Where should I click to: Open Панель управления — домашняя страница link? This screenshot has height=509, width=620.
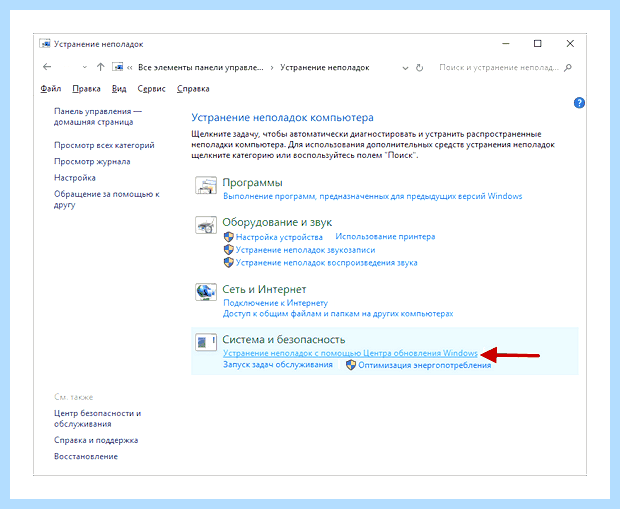[98, 117]
